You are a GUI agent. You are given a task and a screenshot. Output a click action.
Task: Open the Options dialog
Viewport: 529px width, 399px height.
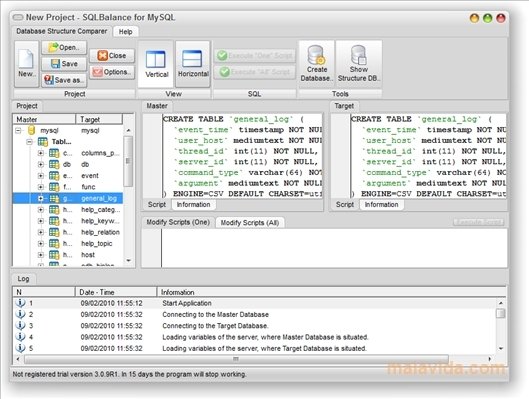coord(112,72)
